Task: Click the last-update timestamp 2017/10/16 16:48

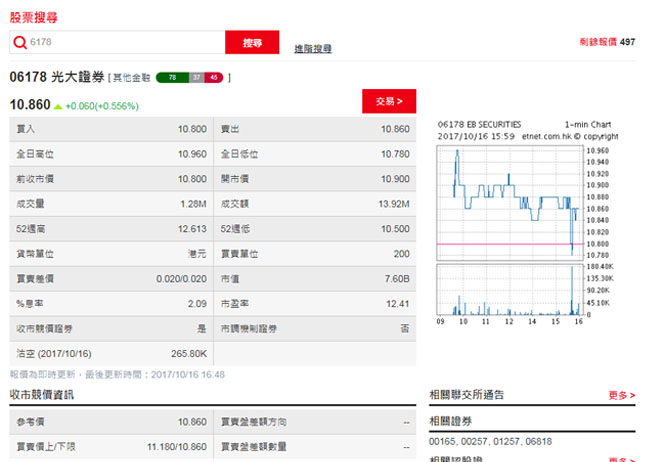Action: [187, 374]
